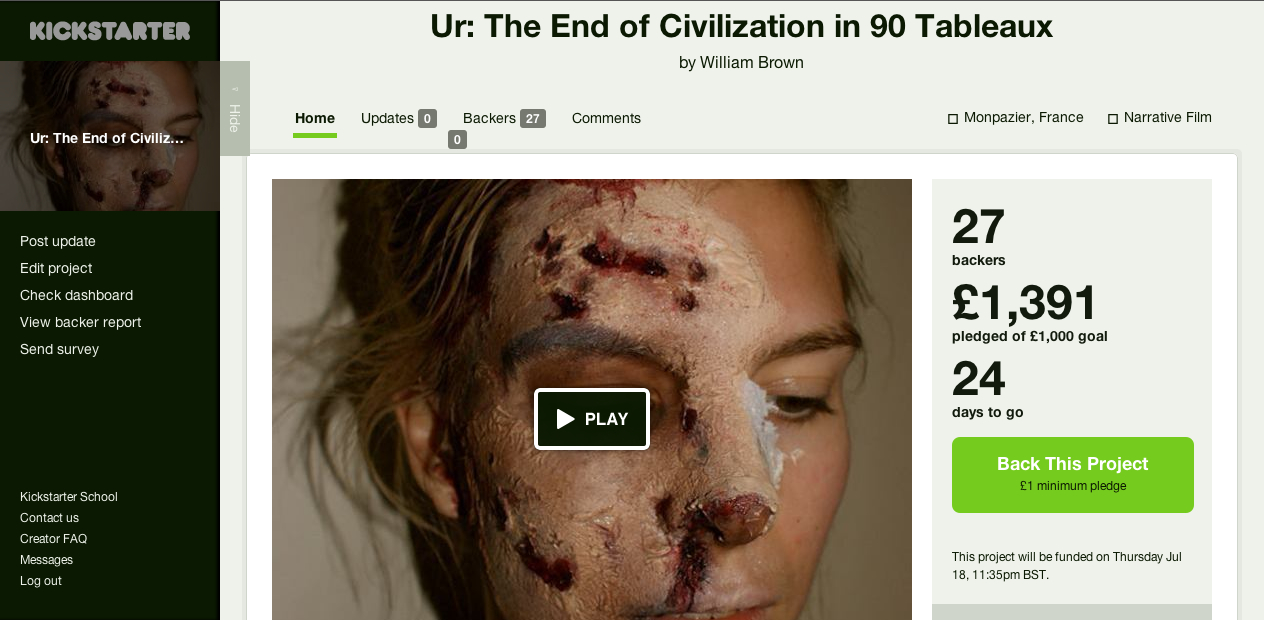Click the project thumbnail in the sidebar

[110, 136]
